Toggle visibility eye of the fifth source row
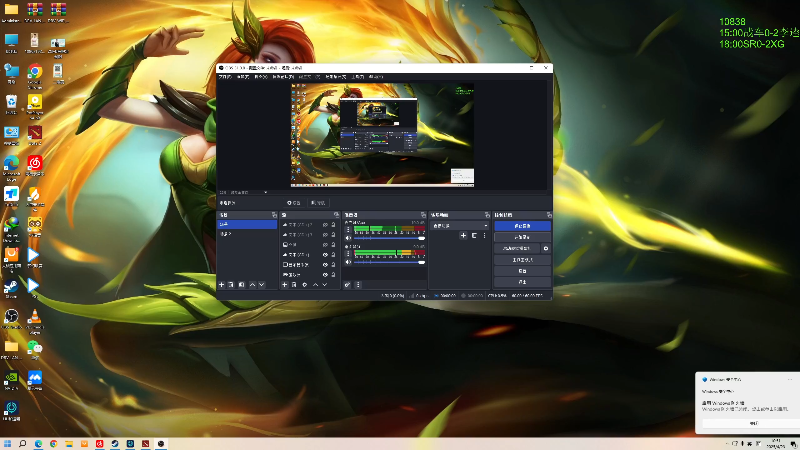The image size is (800, 450). click(325, 265)
